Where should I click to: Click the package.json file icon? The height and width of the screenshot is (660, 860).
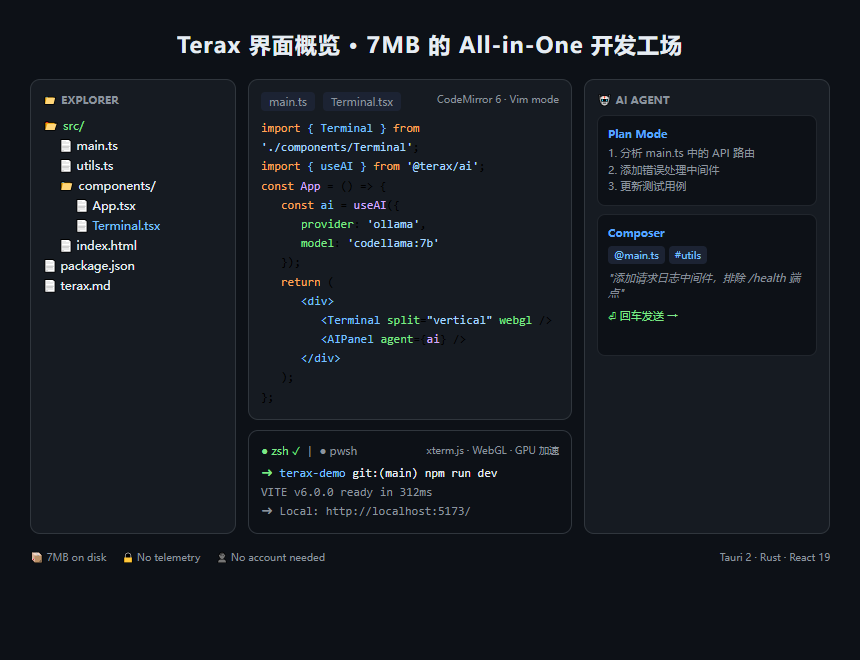click(x=50, y=266)
